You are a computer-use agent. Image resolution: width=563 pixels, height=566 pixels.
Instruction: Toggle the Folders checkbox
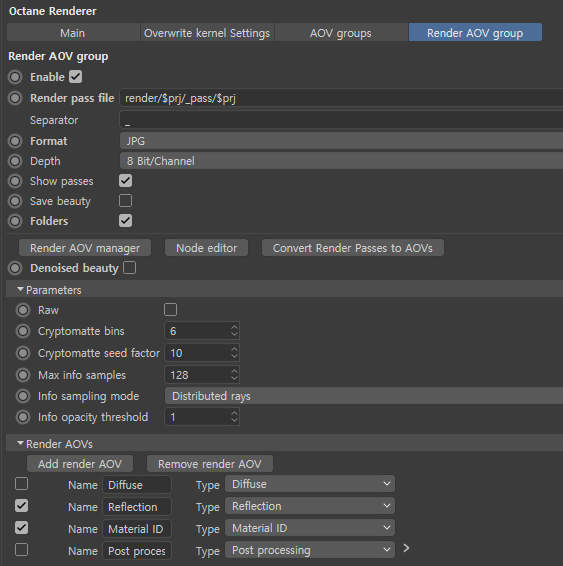coord(126,221)
